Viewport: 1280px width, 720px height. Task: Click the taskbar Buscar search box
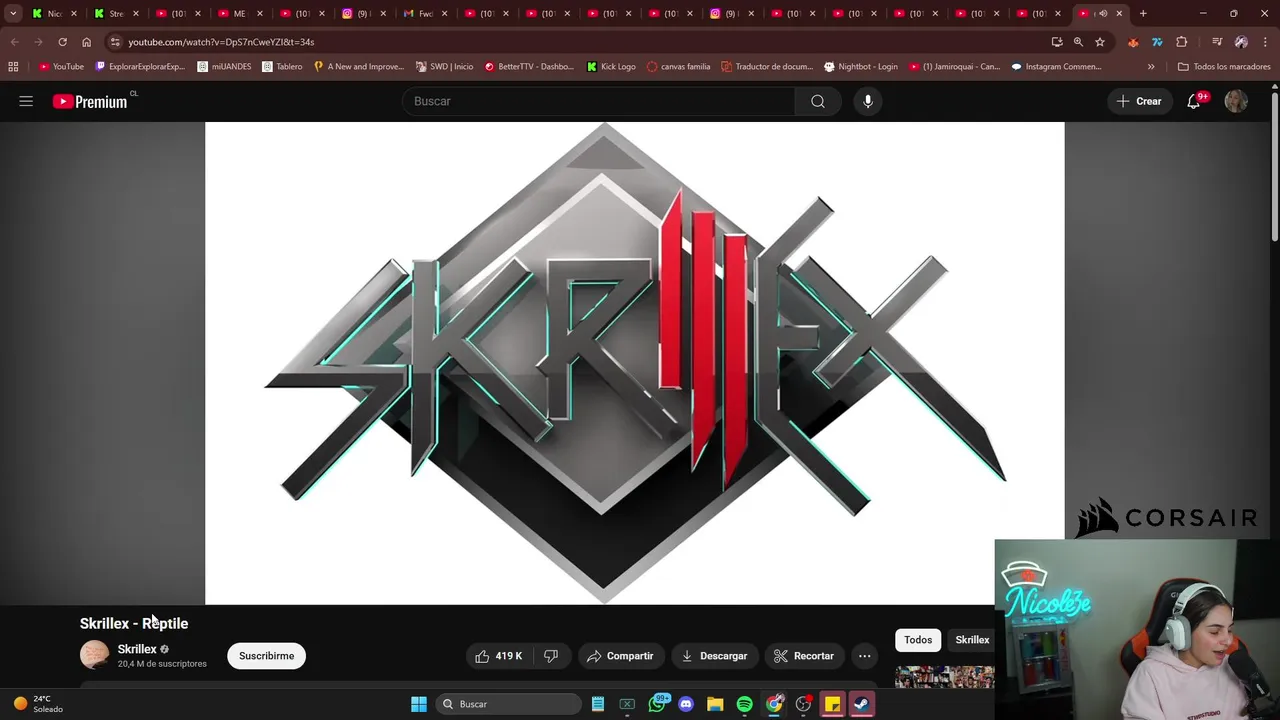click(x=508, y=704)
